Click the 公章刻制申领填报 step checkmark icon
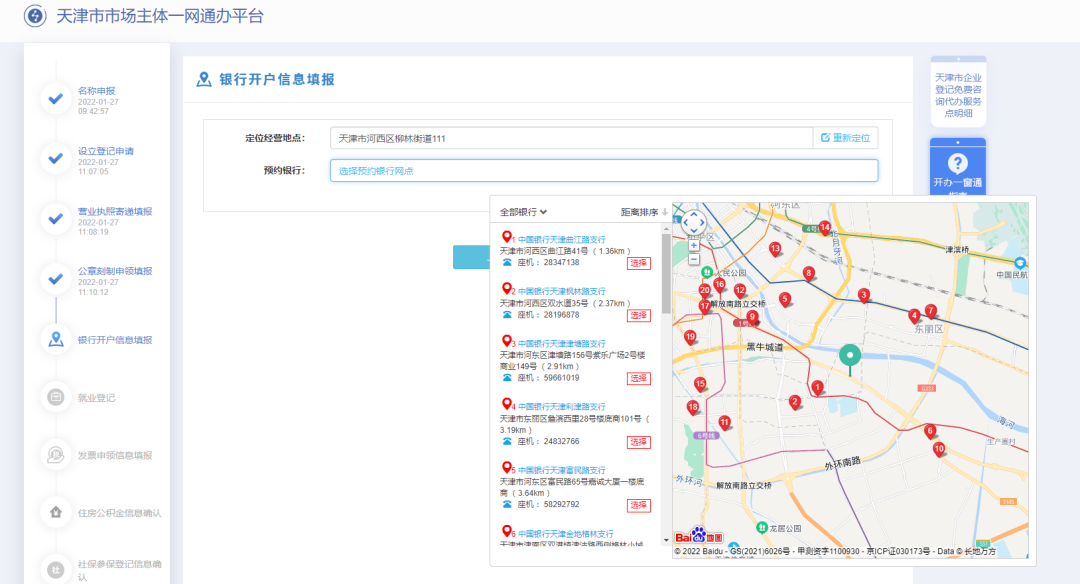Screen dimensions: 1080x584 (x=56, y=279)
